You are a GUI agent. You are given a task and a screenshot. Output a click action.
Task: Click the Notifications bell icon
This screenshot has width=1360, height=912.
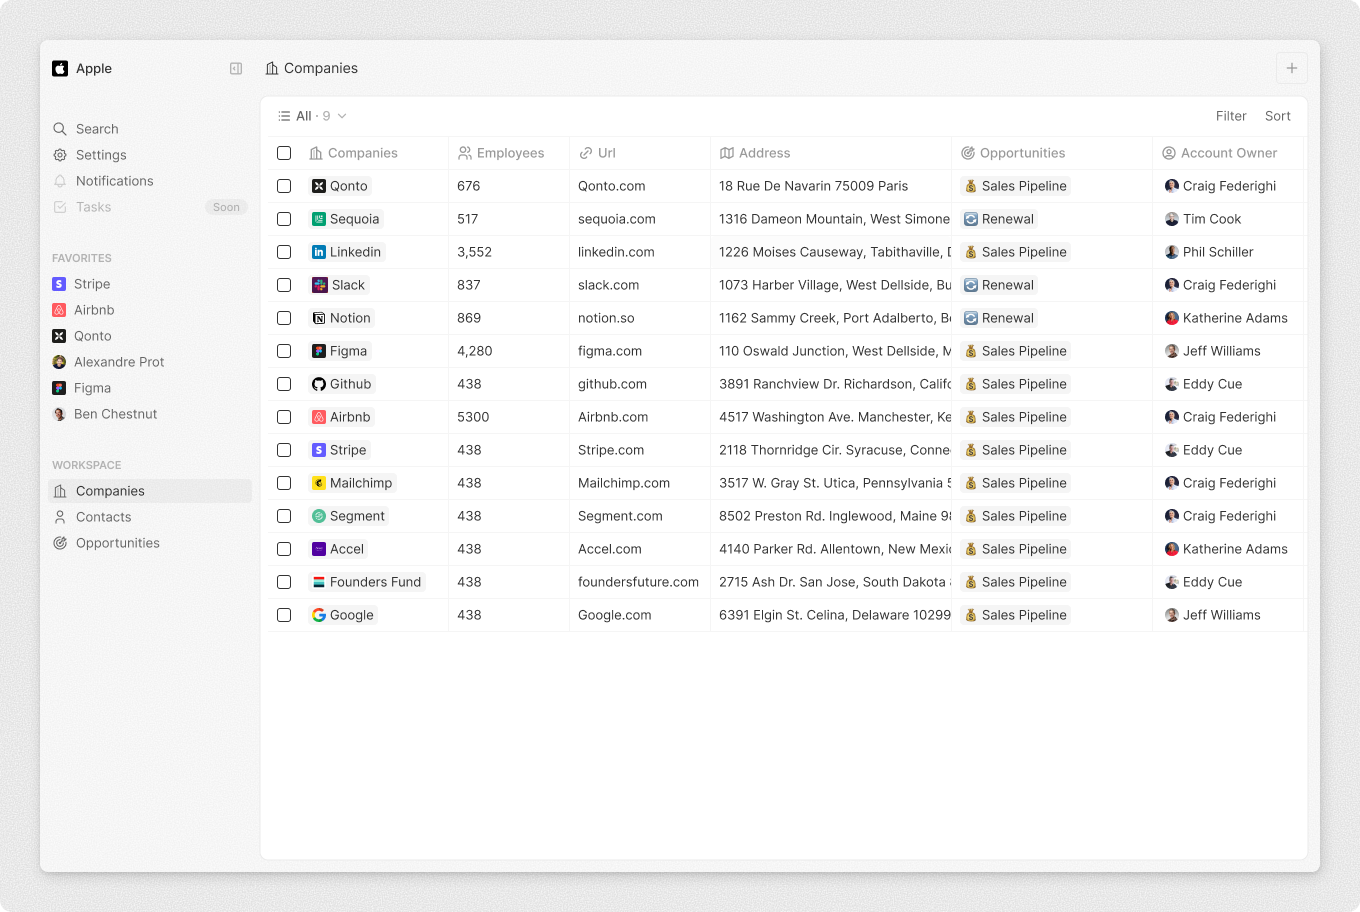(x=60, y=181)
